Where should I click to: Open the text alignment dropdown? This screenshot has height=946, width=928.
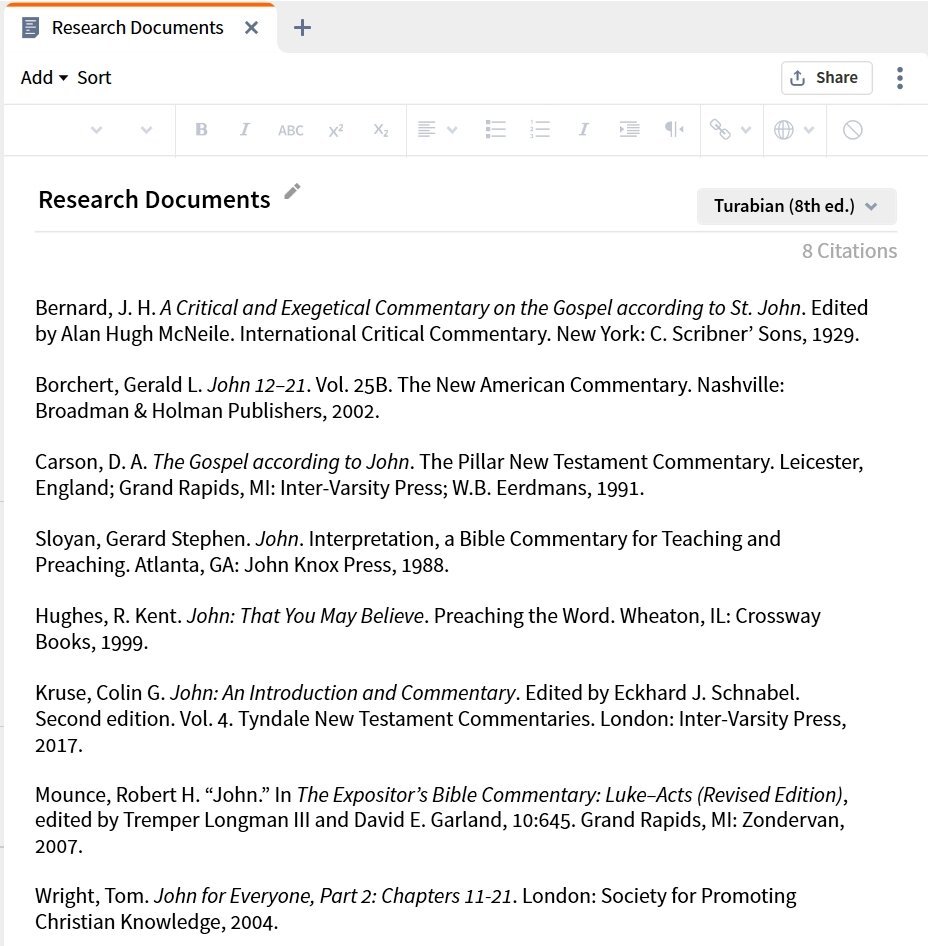point(437,129)
